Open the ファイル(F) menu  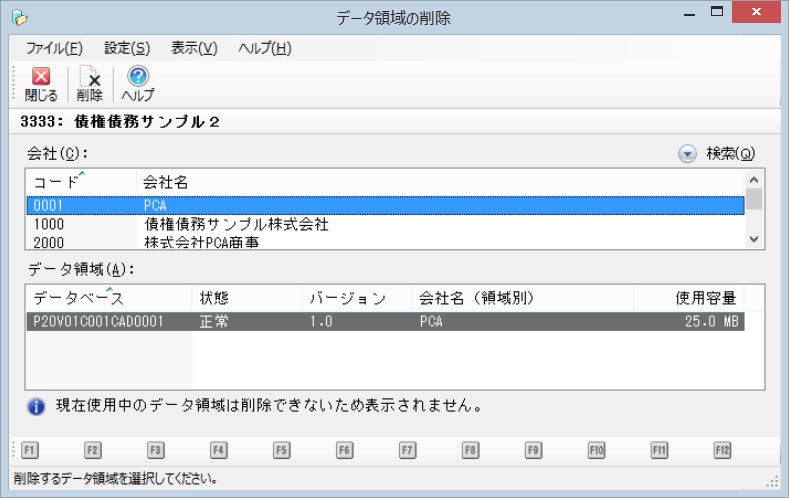[x=54, y=48]
